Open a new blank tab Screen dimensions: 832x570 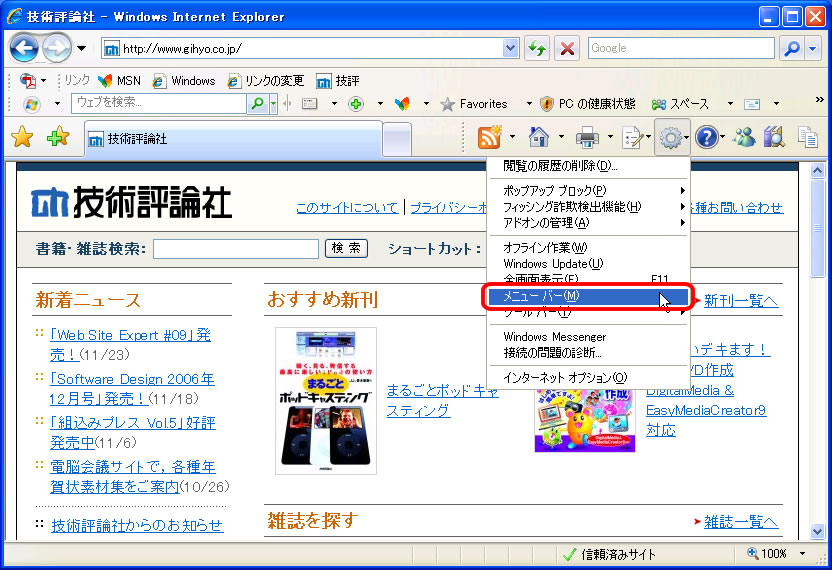coord(397,140)
